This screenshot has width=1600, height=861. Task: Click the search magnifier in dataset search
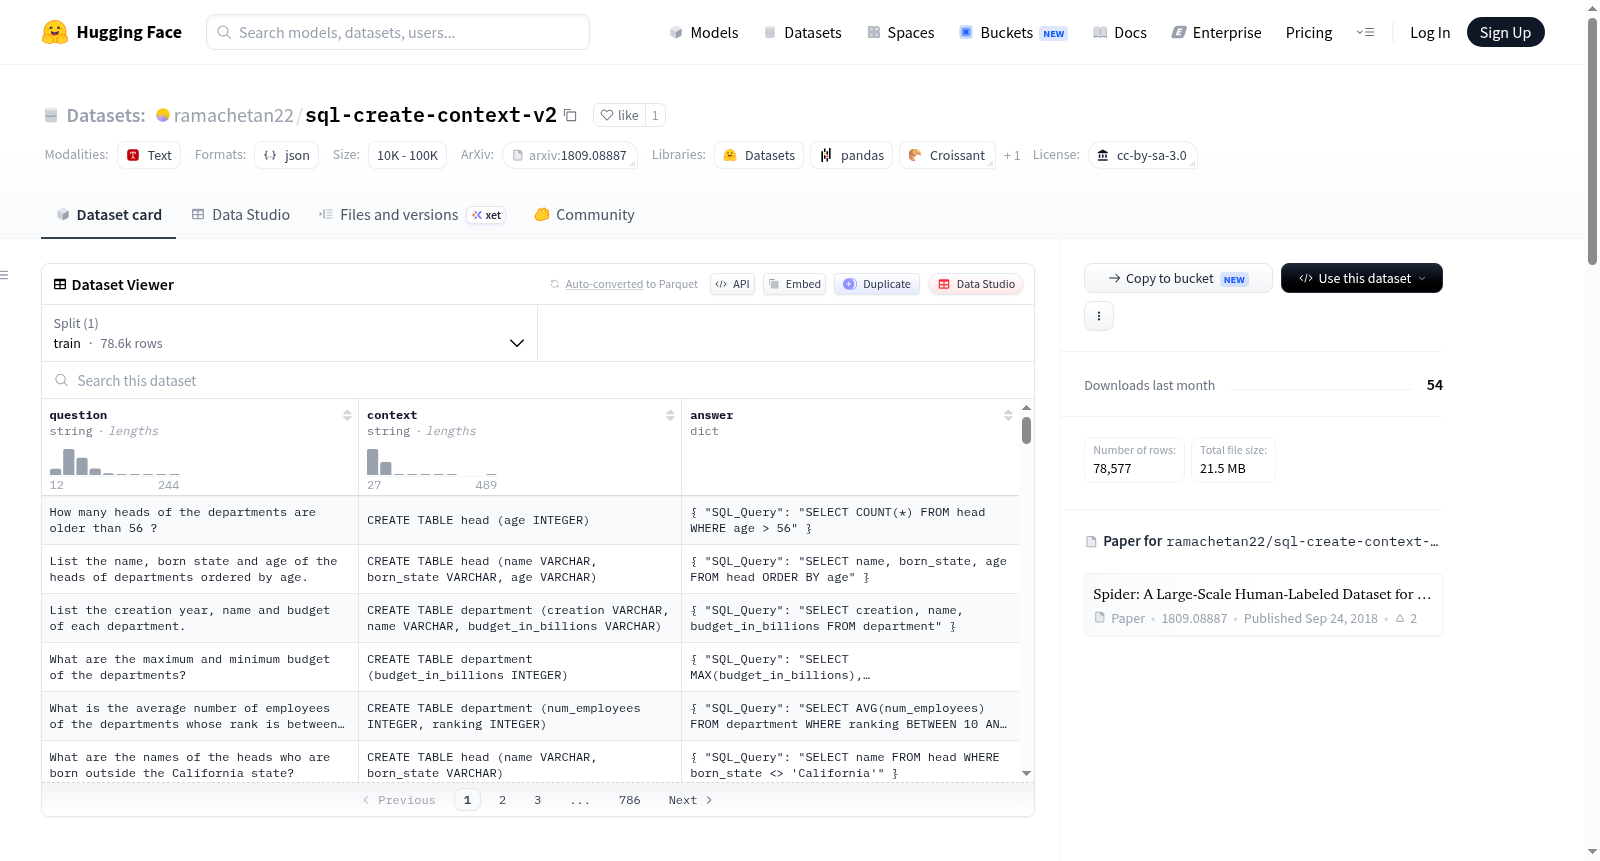[62, 380]
